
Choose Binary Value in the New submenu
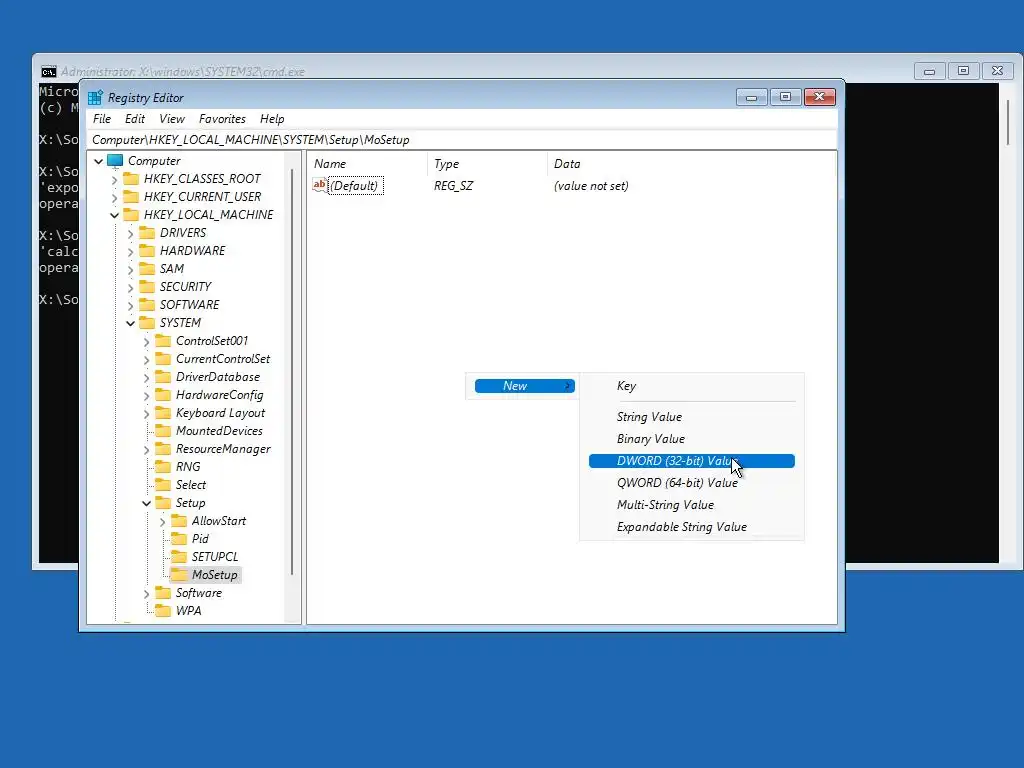(692, 439)
